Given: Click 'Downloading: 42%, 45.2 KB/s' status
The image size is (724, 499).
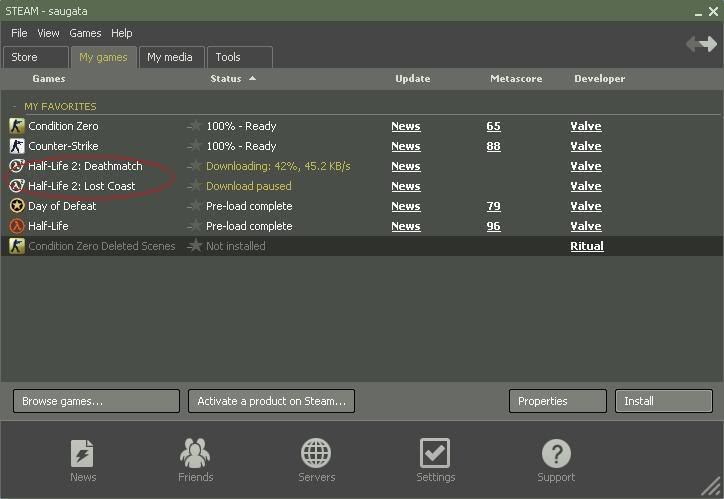Looking at the screenshot, I should pyautogui.click(x=278, y=166).
